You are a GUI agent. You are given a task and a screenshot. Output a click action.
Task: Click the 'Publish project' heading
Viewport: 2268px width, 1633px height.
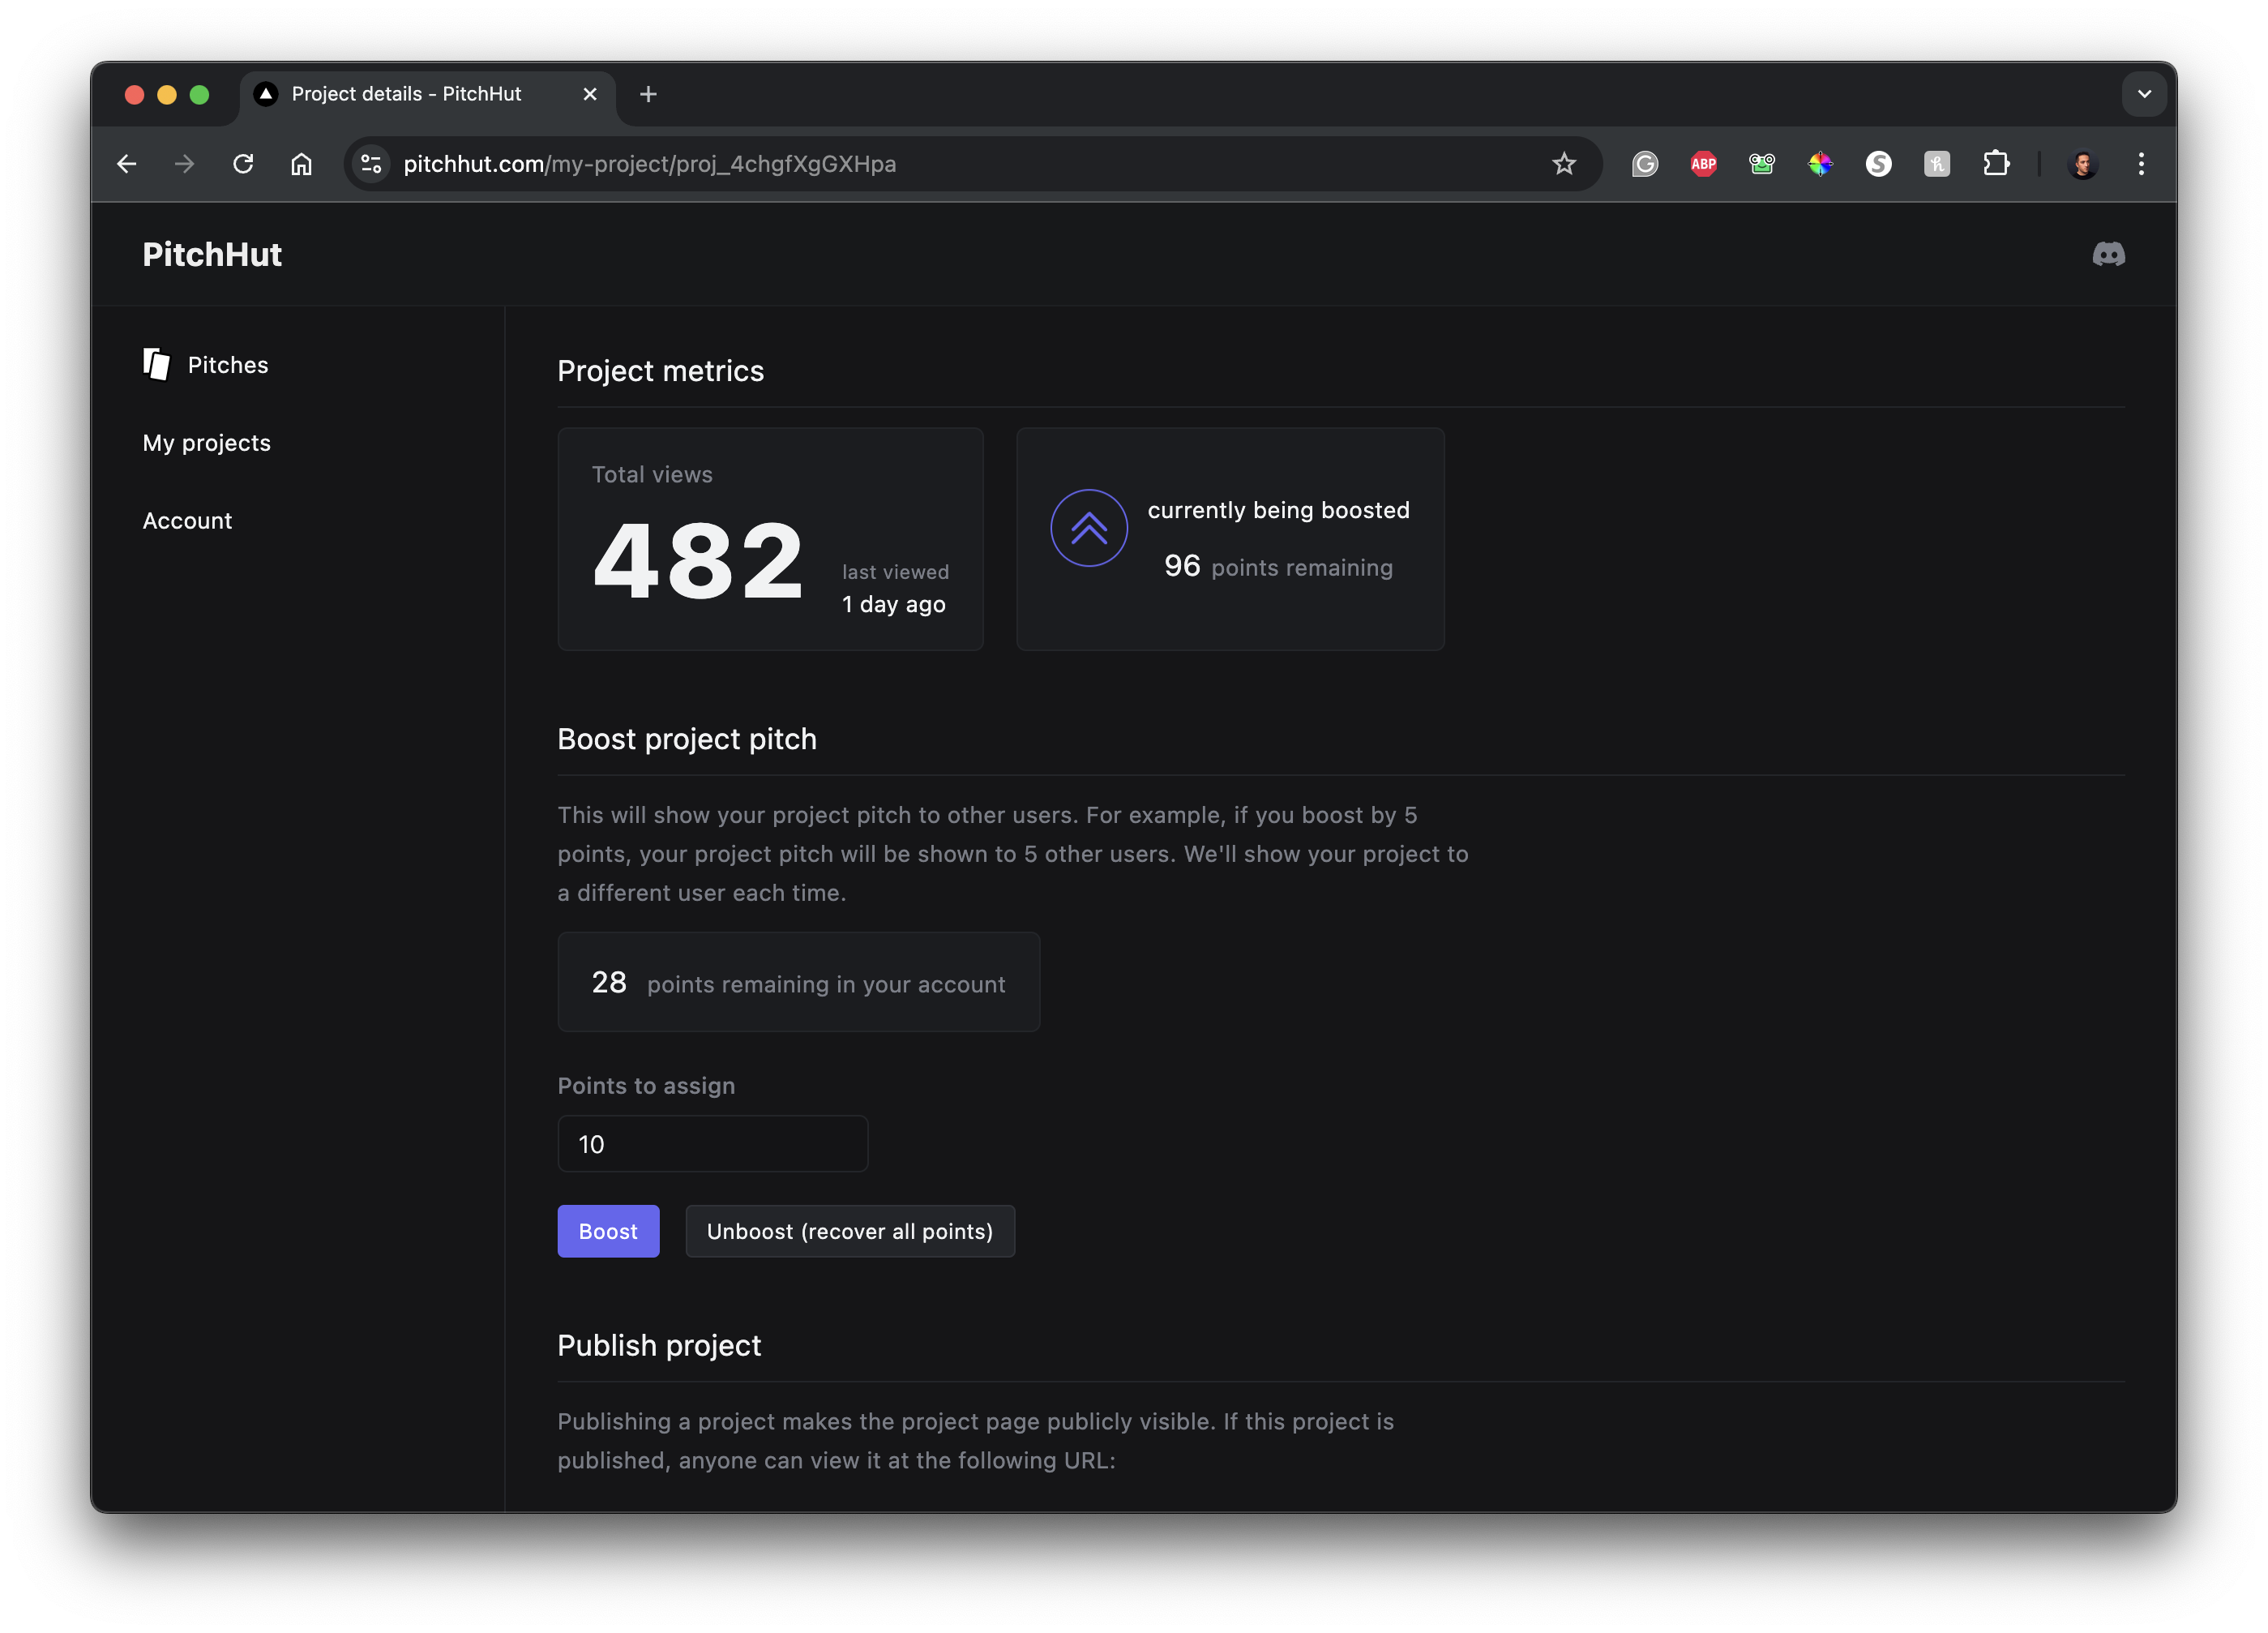pyautogui.click(x=659, y=1346)
